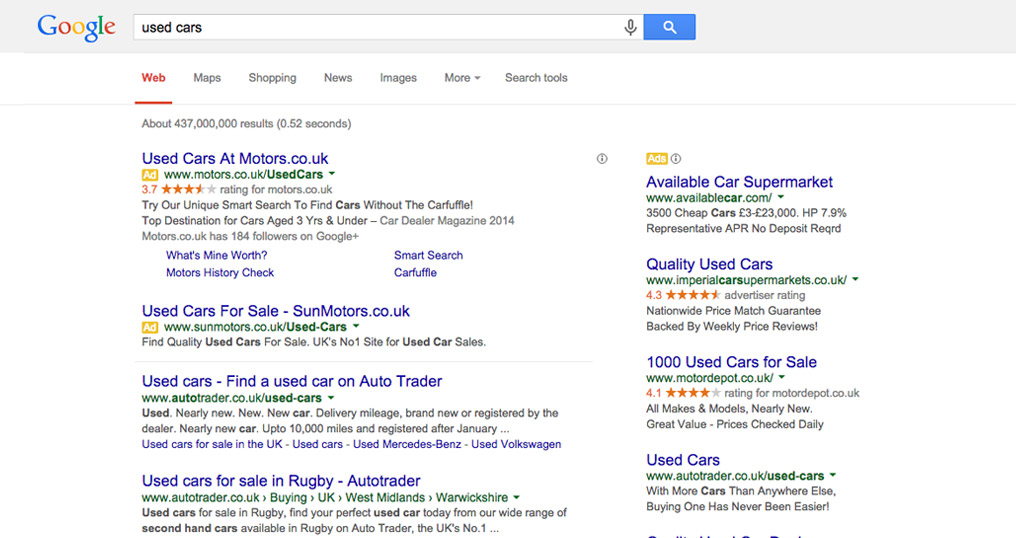Open info icon beside top ad block
1016x538 pixels.
pos(602,159)
